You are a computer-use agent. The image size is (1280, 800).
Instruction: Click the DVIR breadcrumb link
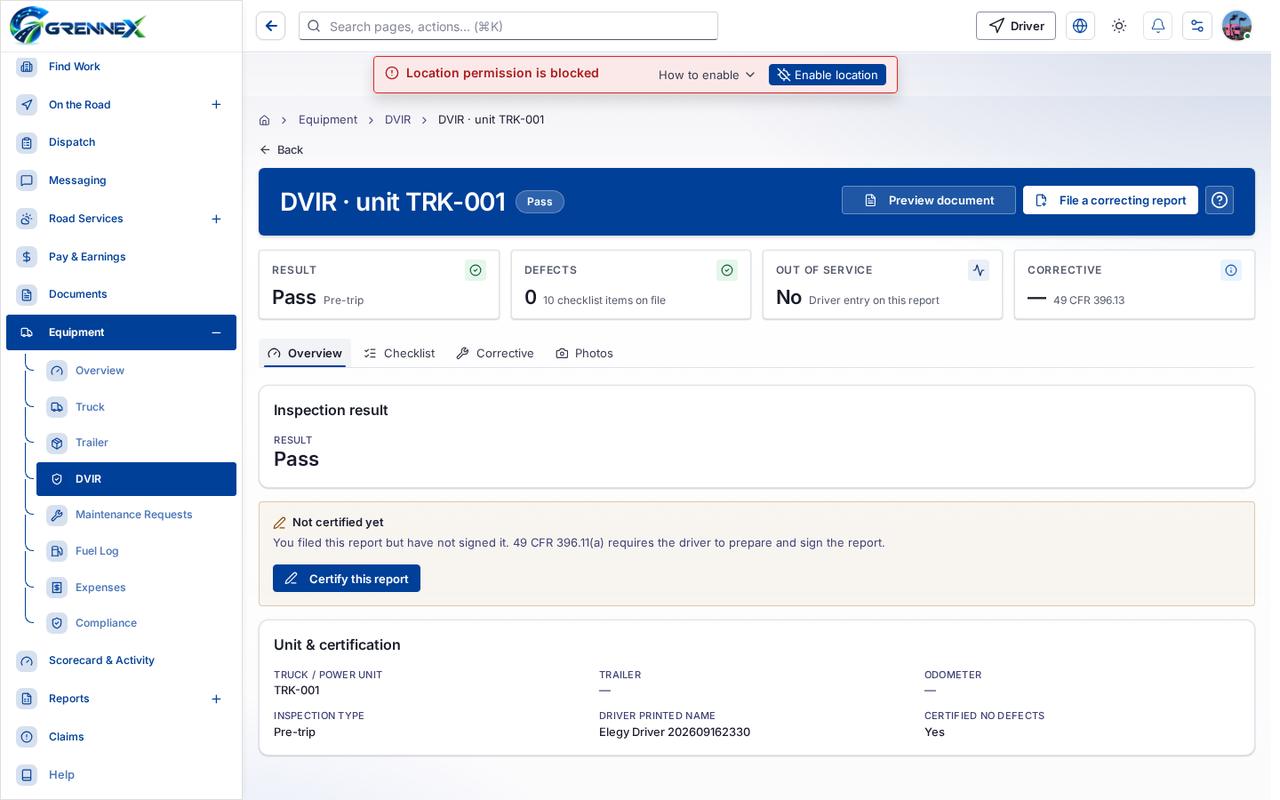pyautogui.click(x=398, y=120)
